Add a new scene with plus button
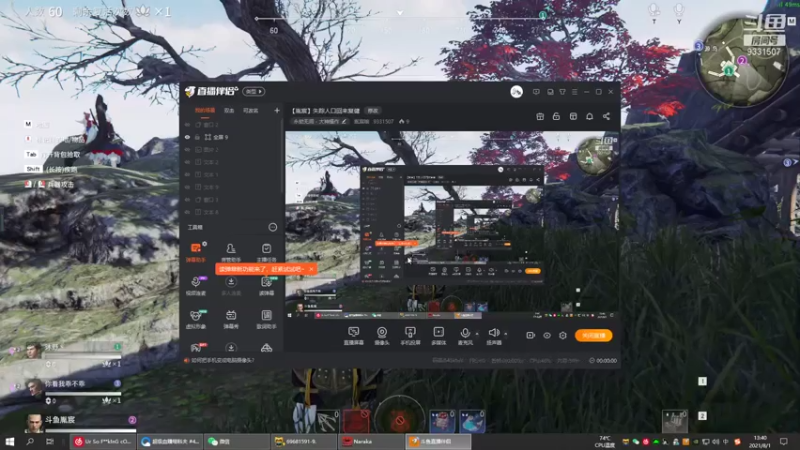This screenshot has height=450, width=800. pos(277,110)
